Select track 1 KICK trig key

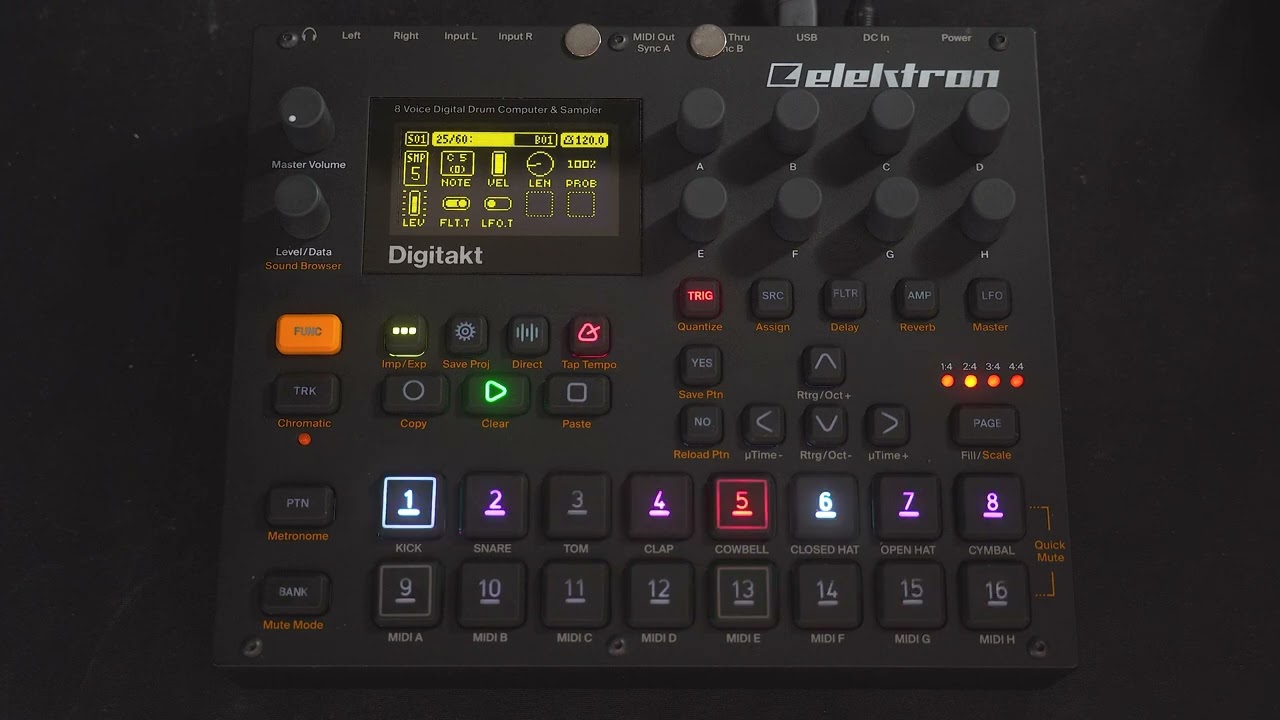(409, 503)
